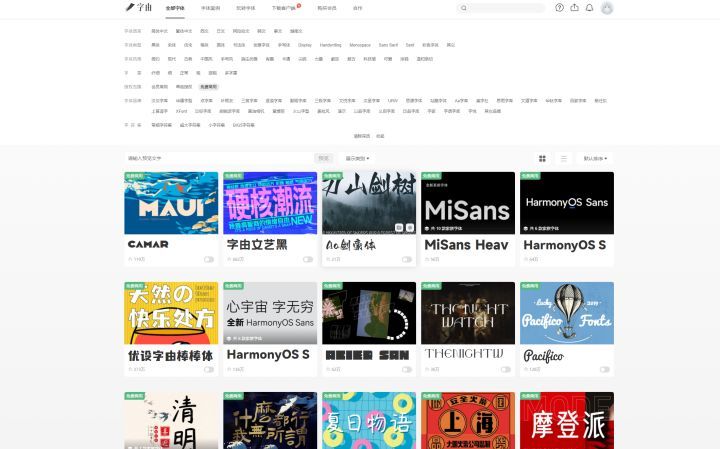
Task: Open the default sort order dropdown
Action: coord(595,158)
